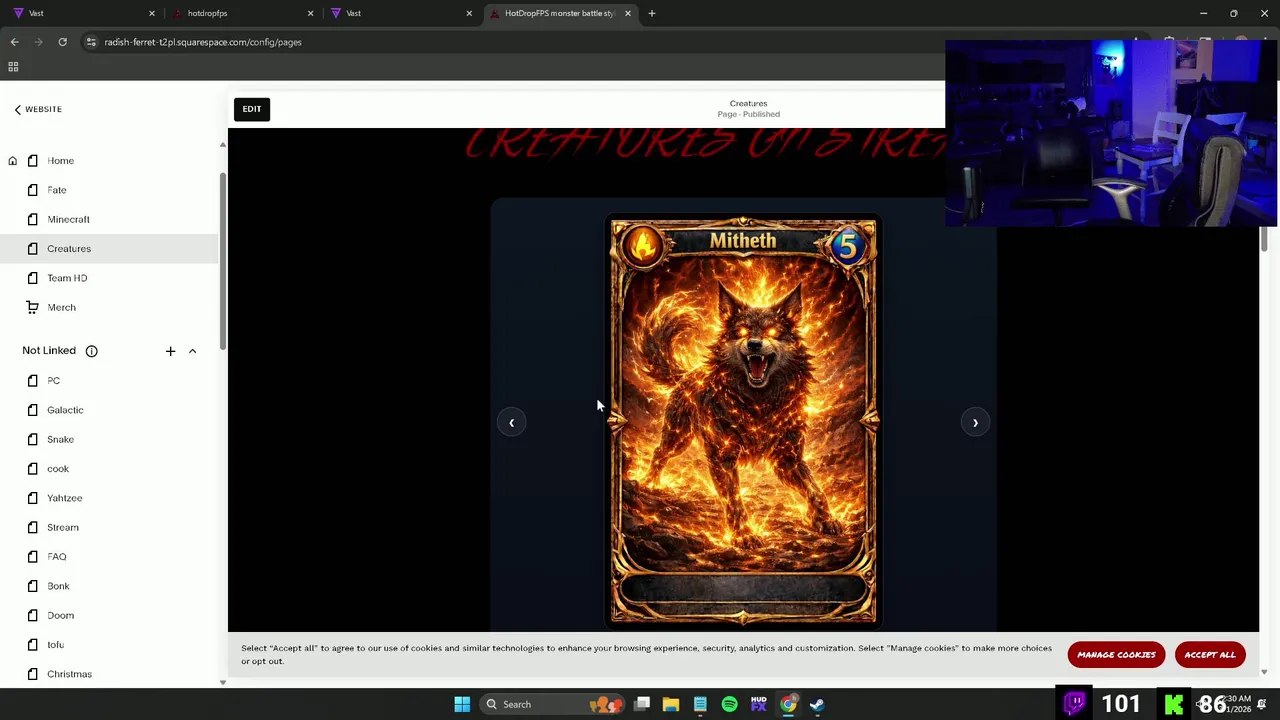
Task: Click the page preview vertical scrollbar thumb
Action: click(x=1264, y=239)
